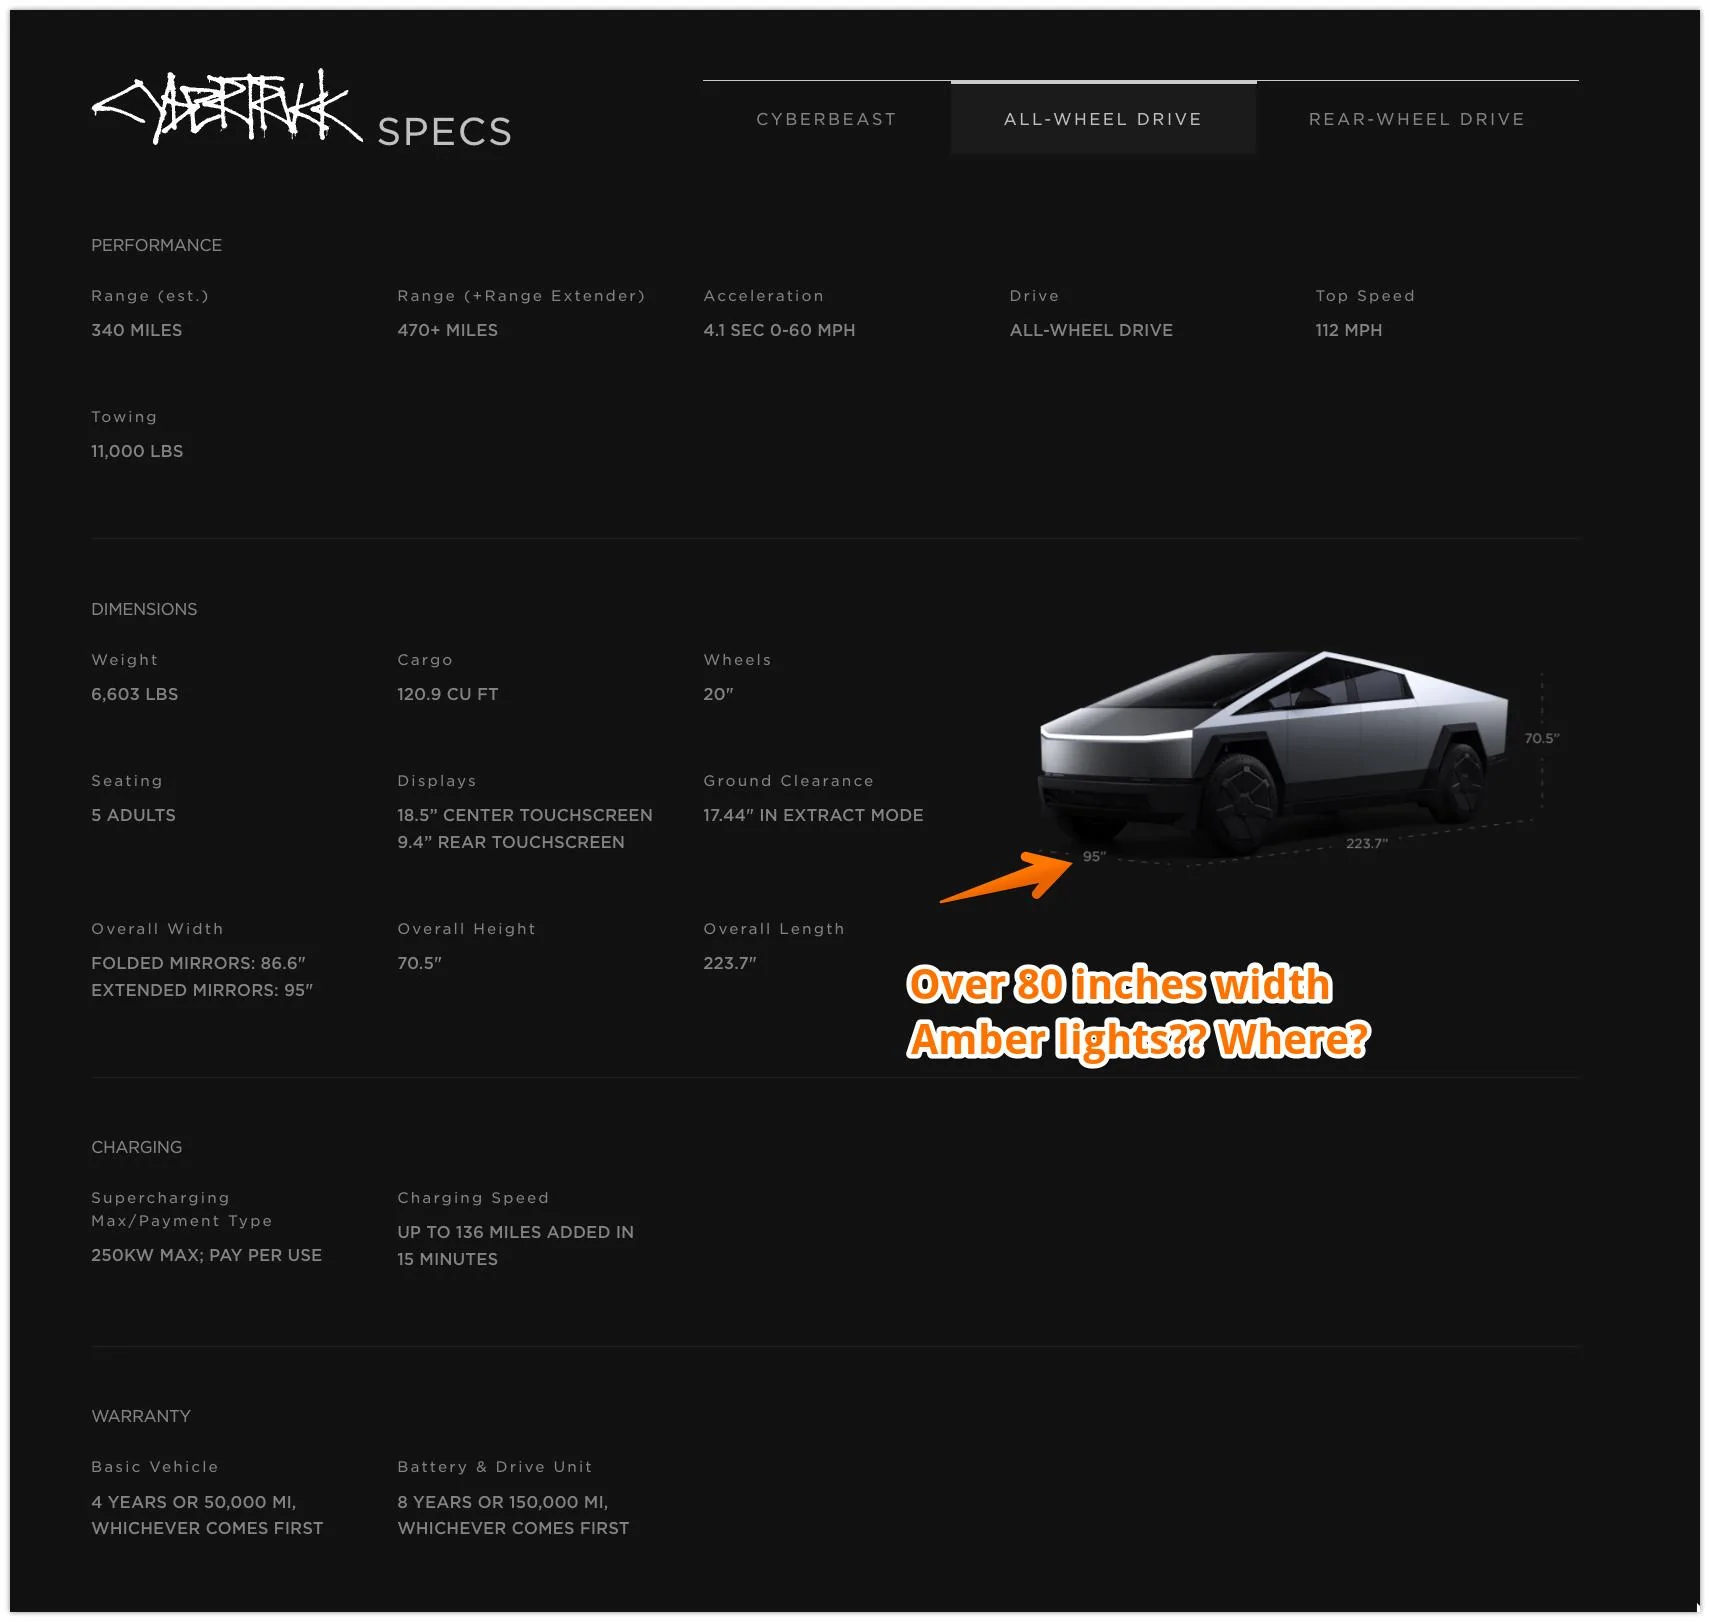This screenshot has width=1710, height=1622.
Task: Click the 223.7″ value under Overall Length
Action: 730,963
